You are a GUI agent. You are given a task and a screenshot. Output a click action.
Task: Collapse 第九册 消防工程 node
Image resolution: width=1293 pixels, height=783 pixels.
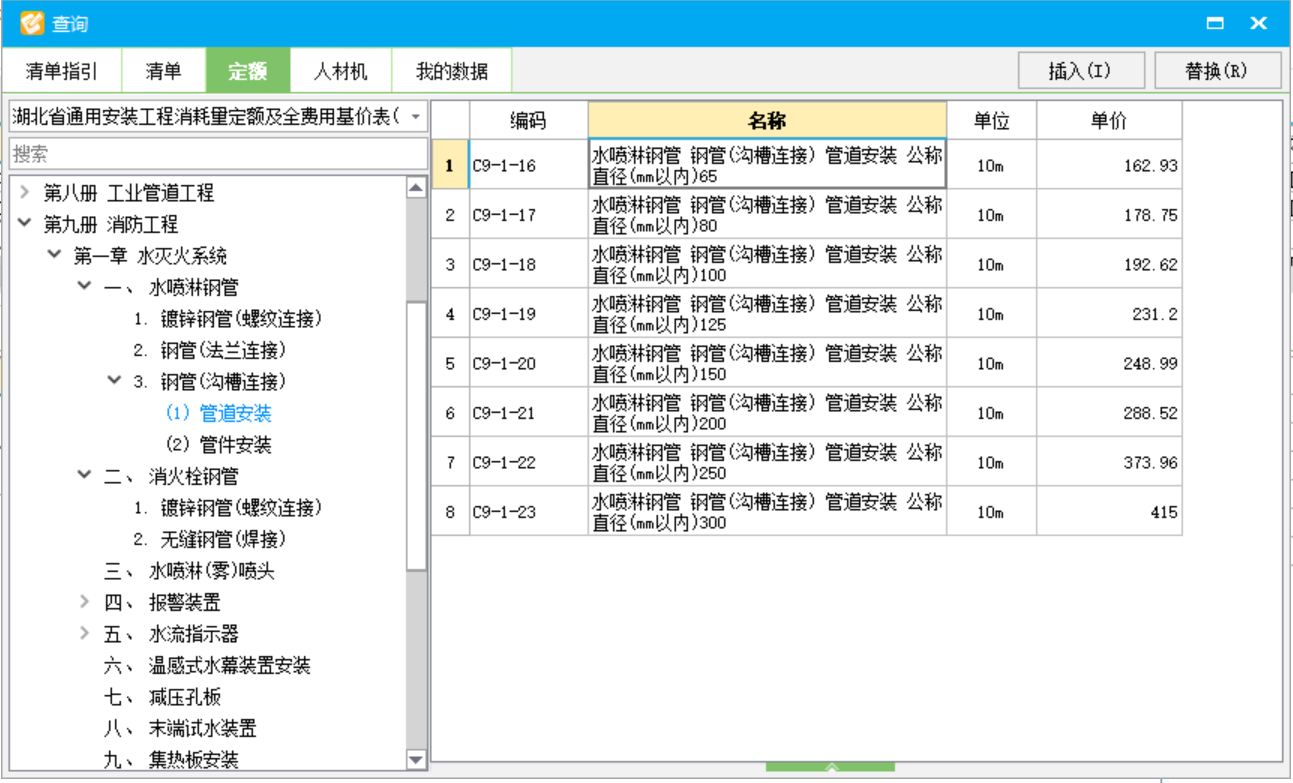tap(24, 224)
